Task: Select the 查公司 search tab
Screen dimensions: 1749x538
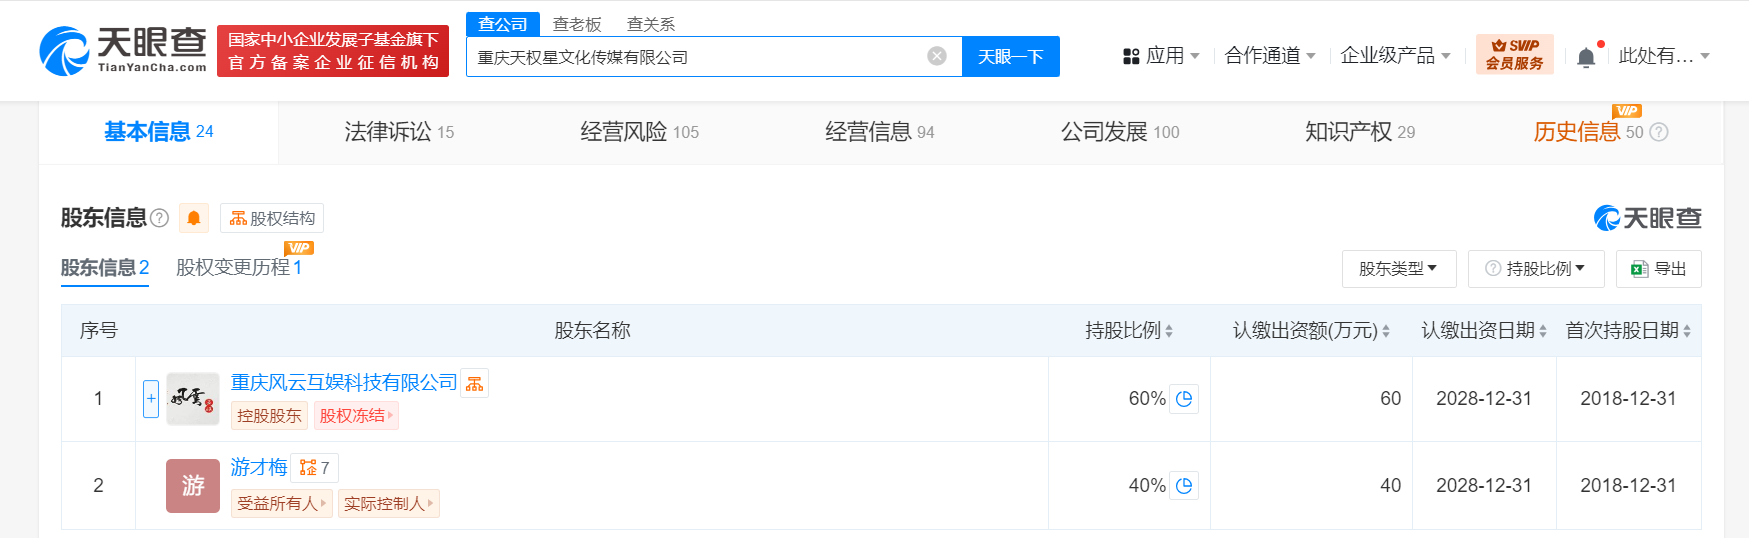Action: click(503, 23)
